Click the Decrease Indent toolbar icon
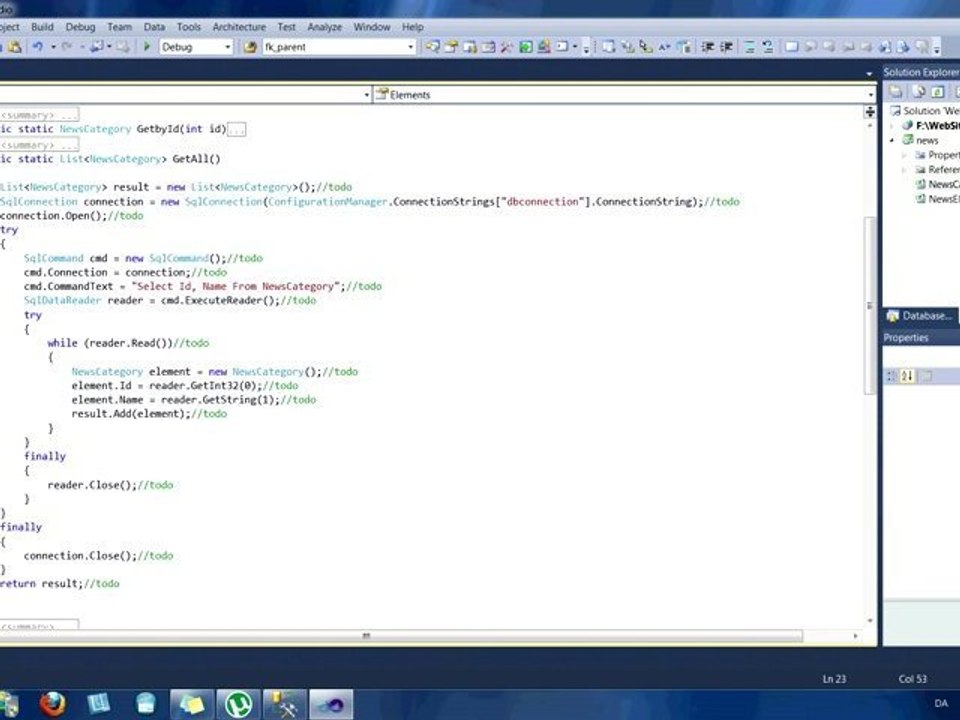The width and height of the screenshot is (960, 720). click(707, 47)
